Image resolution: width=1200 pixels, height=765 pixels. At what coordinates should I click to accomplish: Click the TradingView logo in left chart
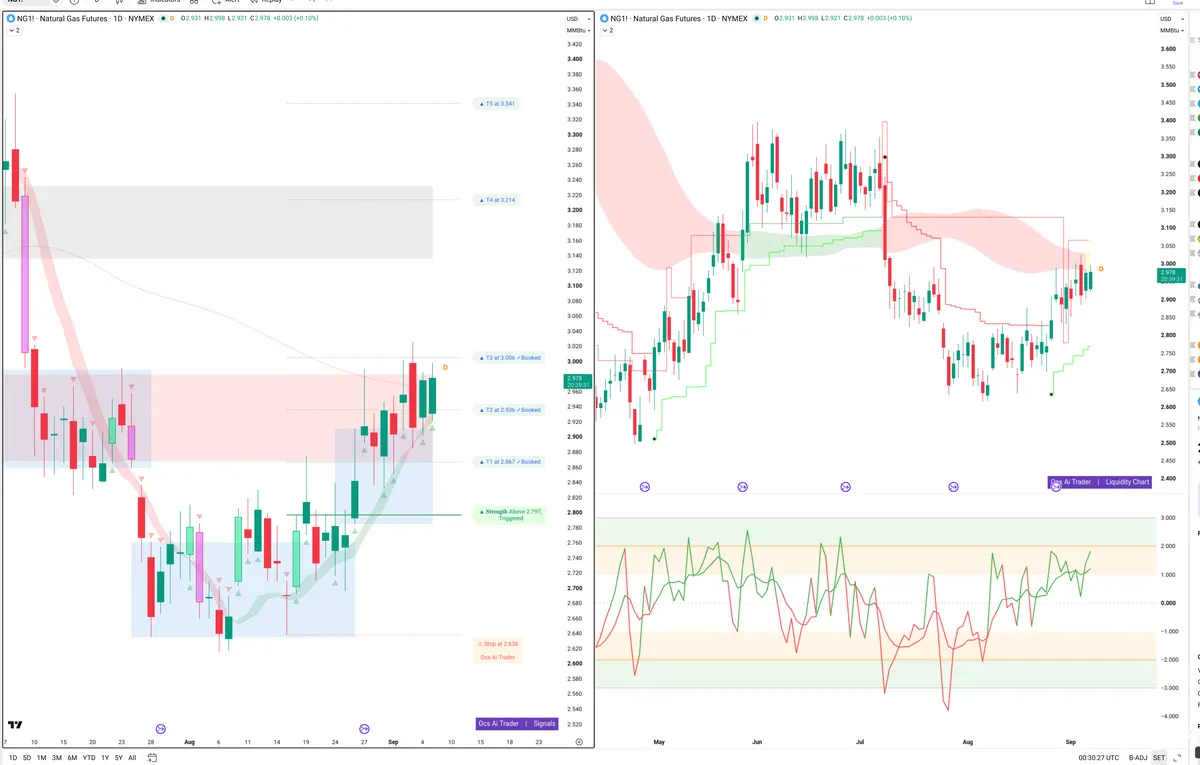coord(15,725)
